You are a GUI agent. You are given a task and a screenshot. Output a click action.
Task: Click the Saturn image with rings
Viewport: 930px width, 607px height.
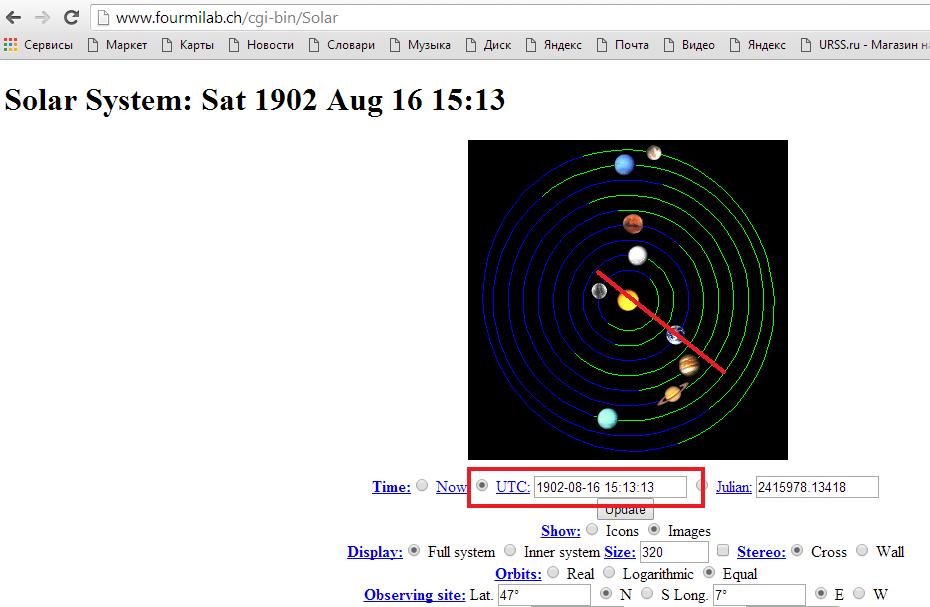(672, 394)
